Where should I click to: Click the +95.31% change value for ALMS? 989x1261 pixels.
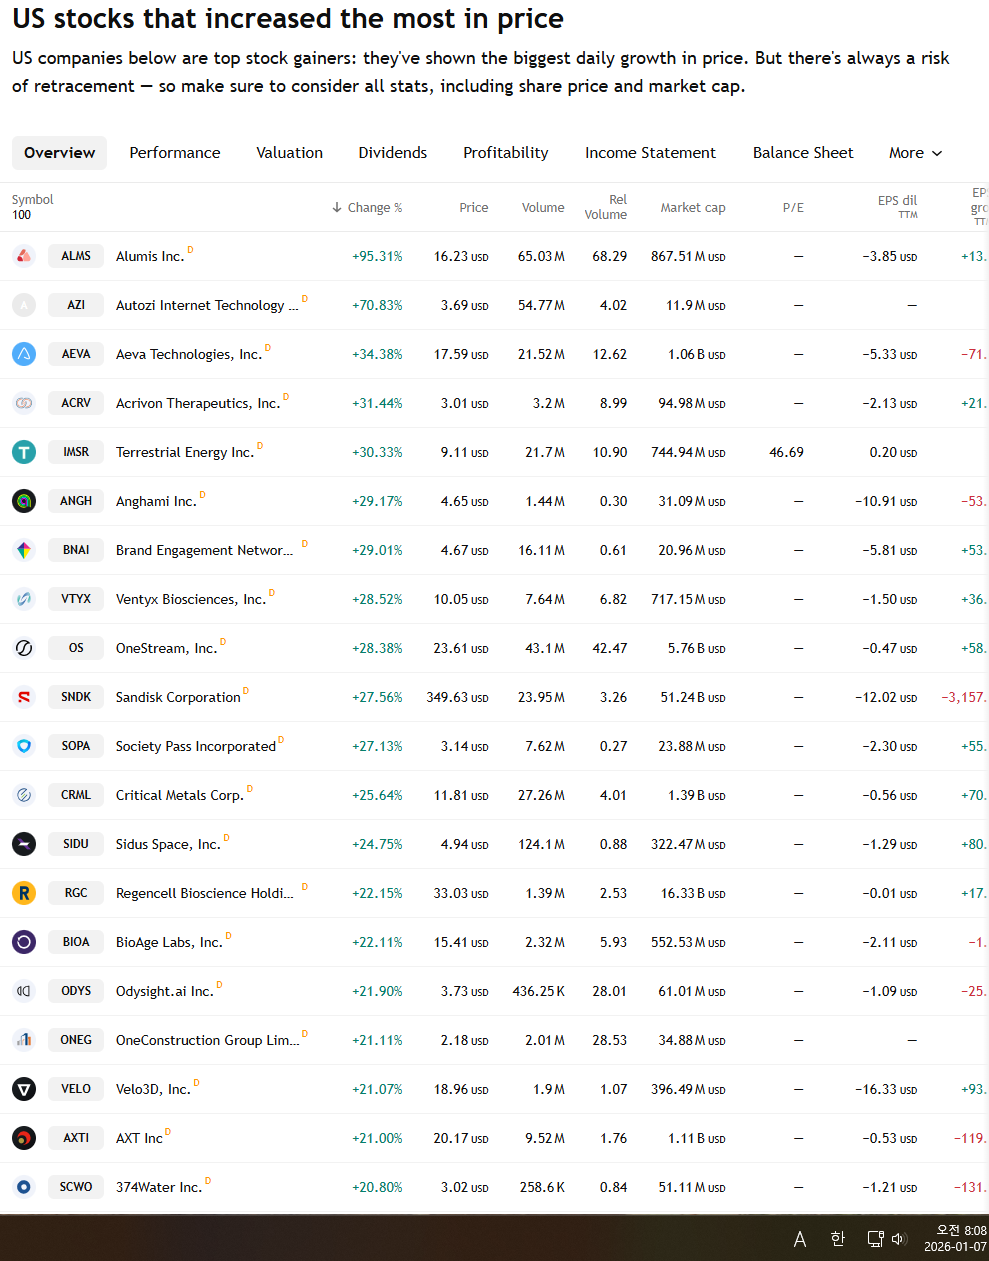coord(377,257)
